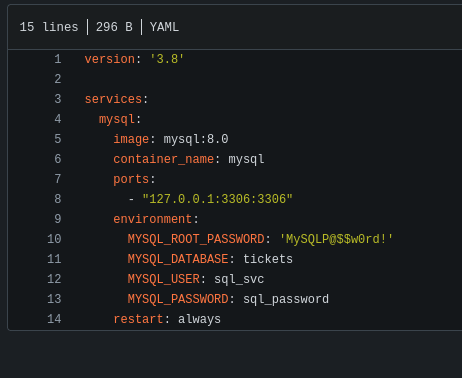
Task: Click line number 2 in the gutter
Action: [x=58, y=79]
